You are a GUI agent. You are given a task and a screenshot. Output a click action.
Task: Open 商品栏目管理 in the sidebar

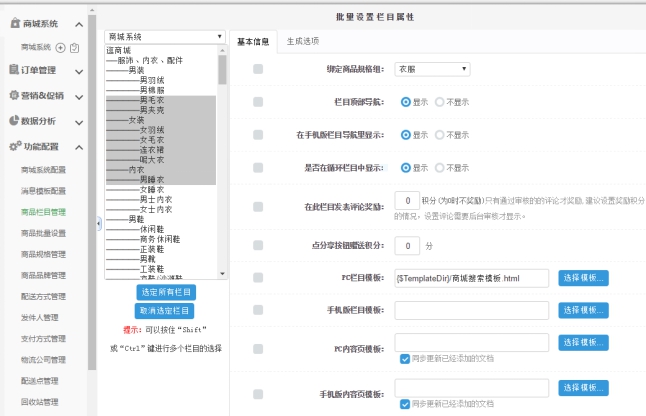pos(44,212)
